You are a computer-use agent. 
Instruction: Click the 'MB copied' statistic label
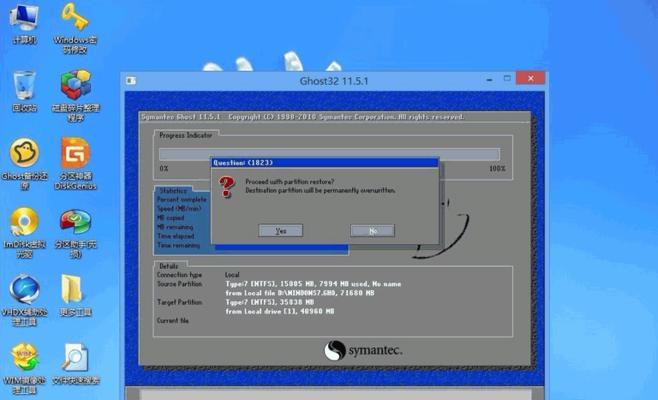[170, 218]
